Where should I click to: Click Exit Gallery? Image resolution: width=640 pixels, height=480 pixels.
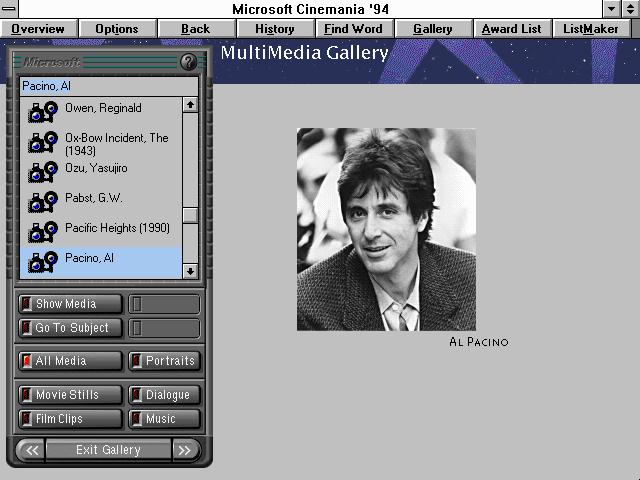[109, 450]
